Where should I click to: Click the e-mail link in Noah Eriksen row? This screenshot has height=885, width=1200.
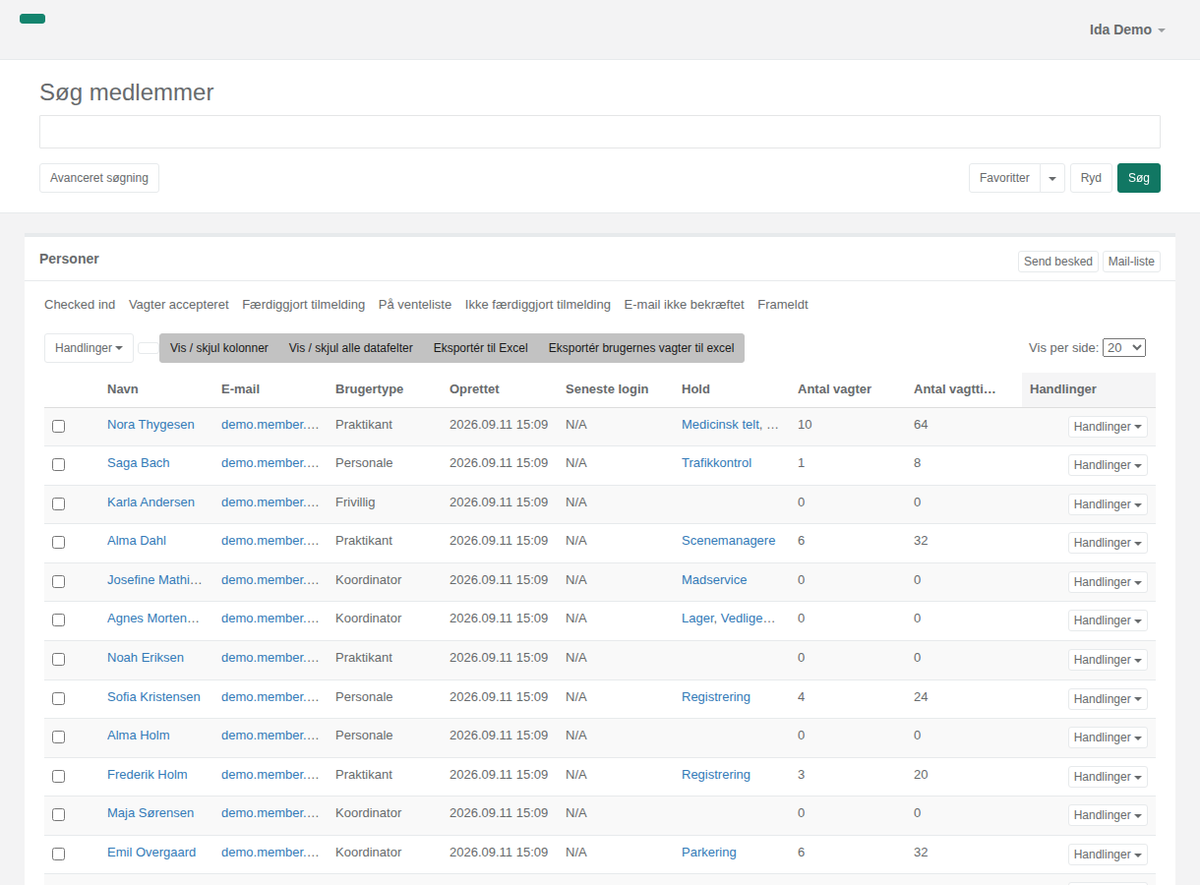(270, 658)
